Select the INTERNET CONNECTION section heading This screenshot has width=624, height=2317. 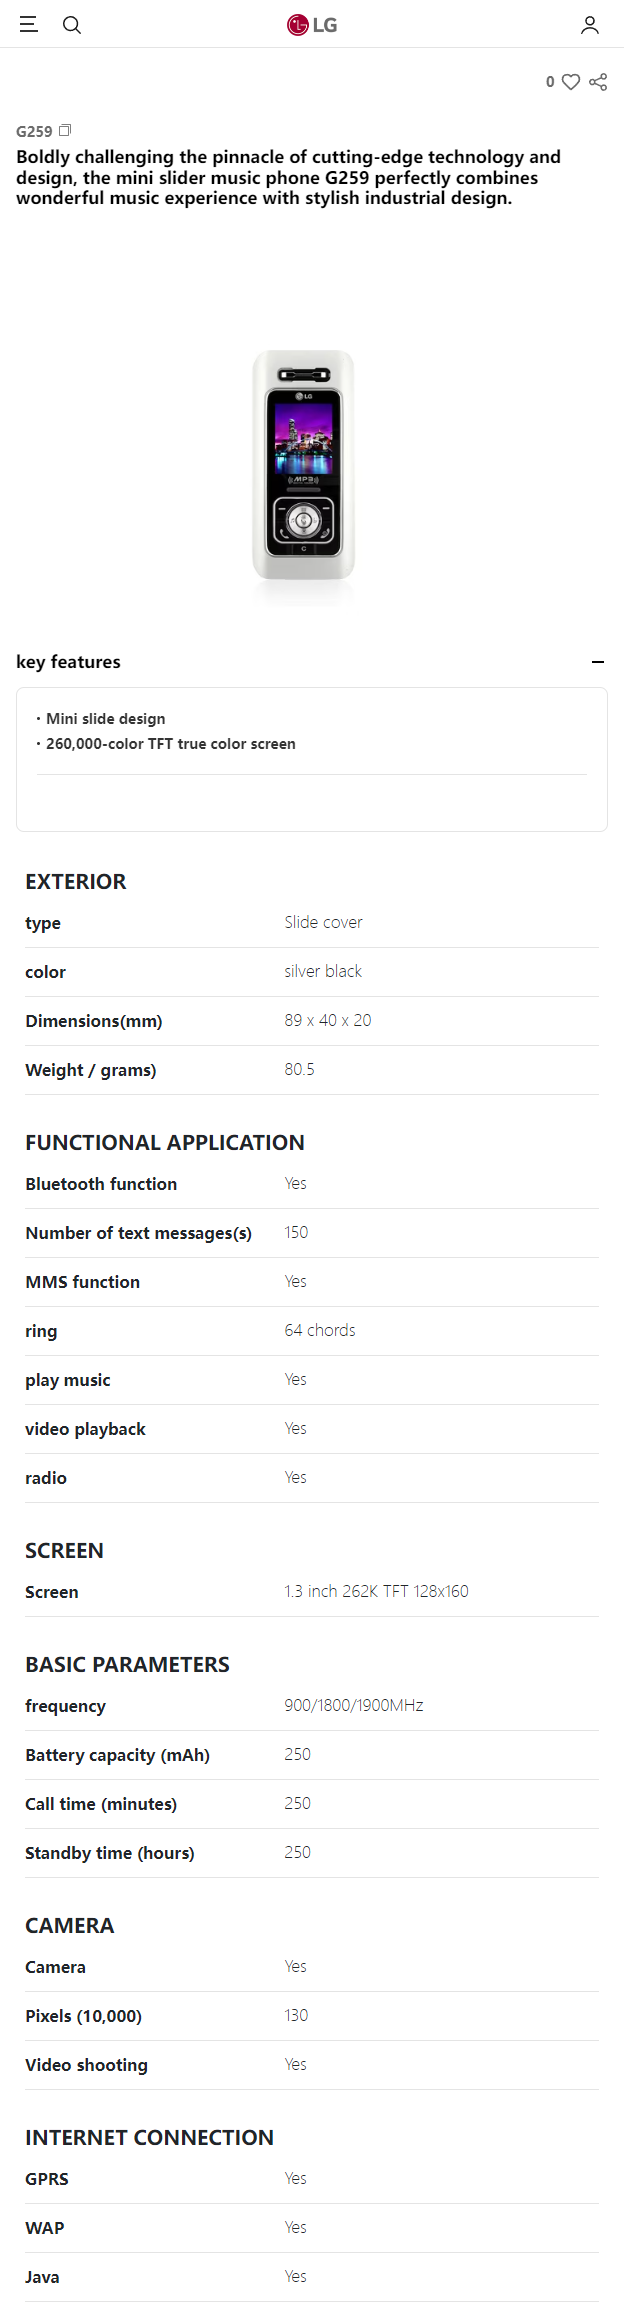pos(149,2137)
